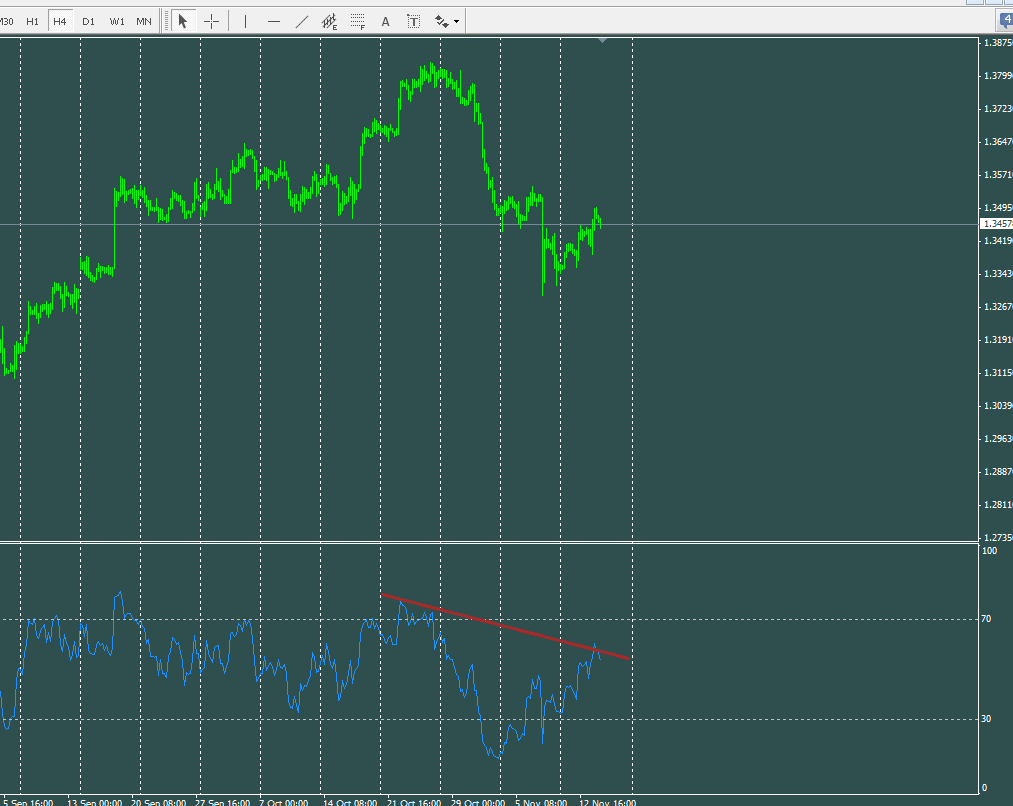Switch chart to W1 weekly timeframe
The image size is (1013, 806).
(x=117, y=21)
